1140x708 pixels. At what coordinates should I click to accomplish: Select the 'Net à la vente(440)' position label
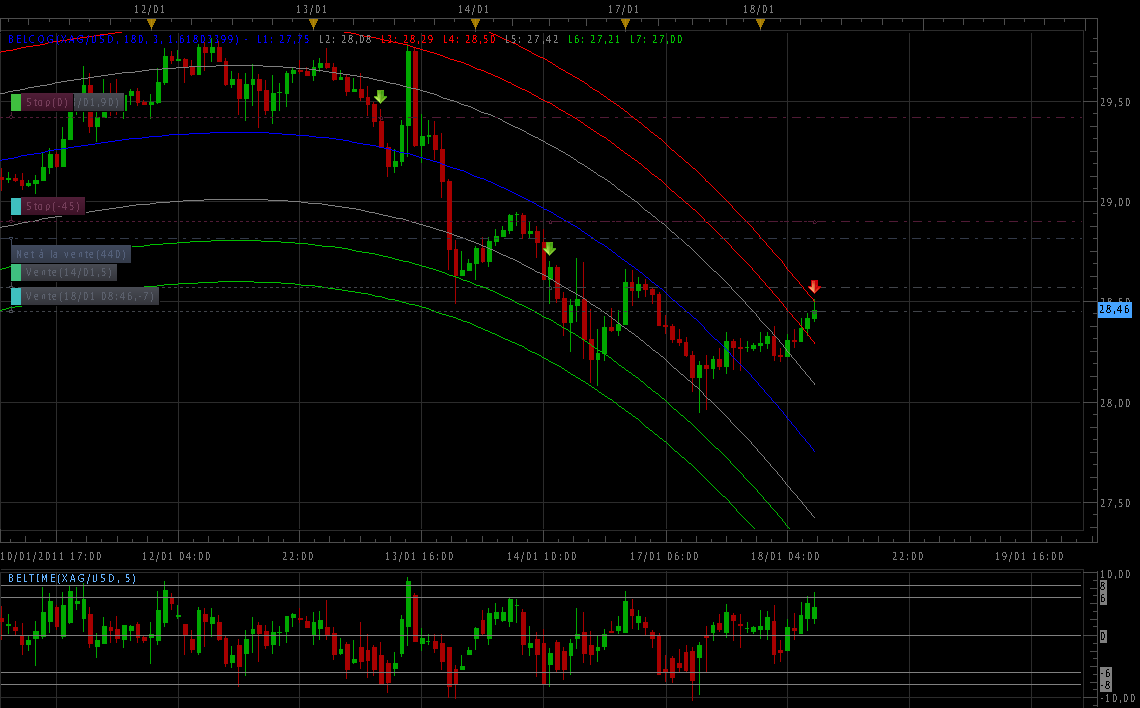click(71, 254)
